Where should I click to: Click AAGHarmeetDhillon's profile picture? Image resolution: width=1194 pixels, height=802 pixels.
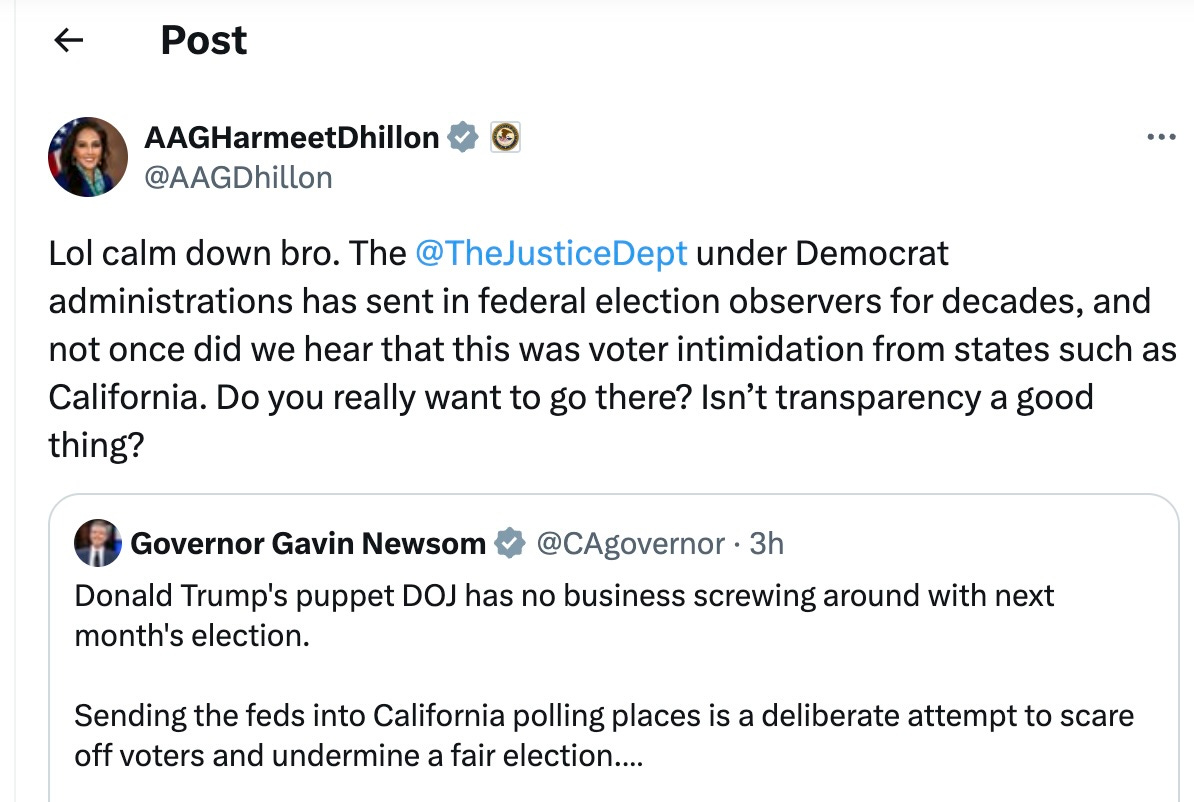pos(87,156)
